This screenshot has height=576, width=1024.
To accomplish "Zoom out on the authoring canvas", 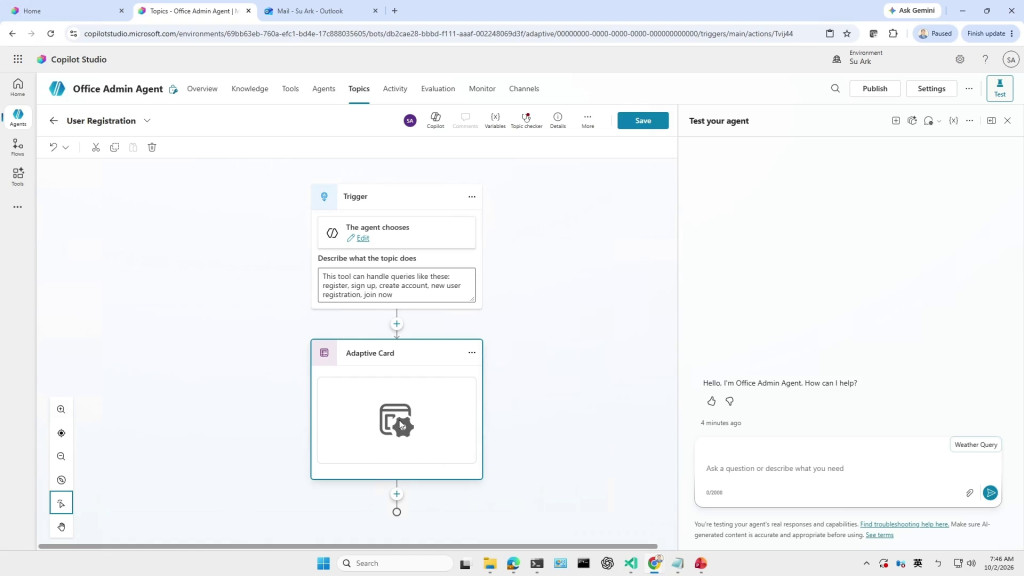I will point(61,456).
